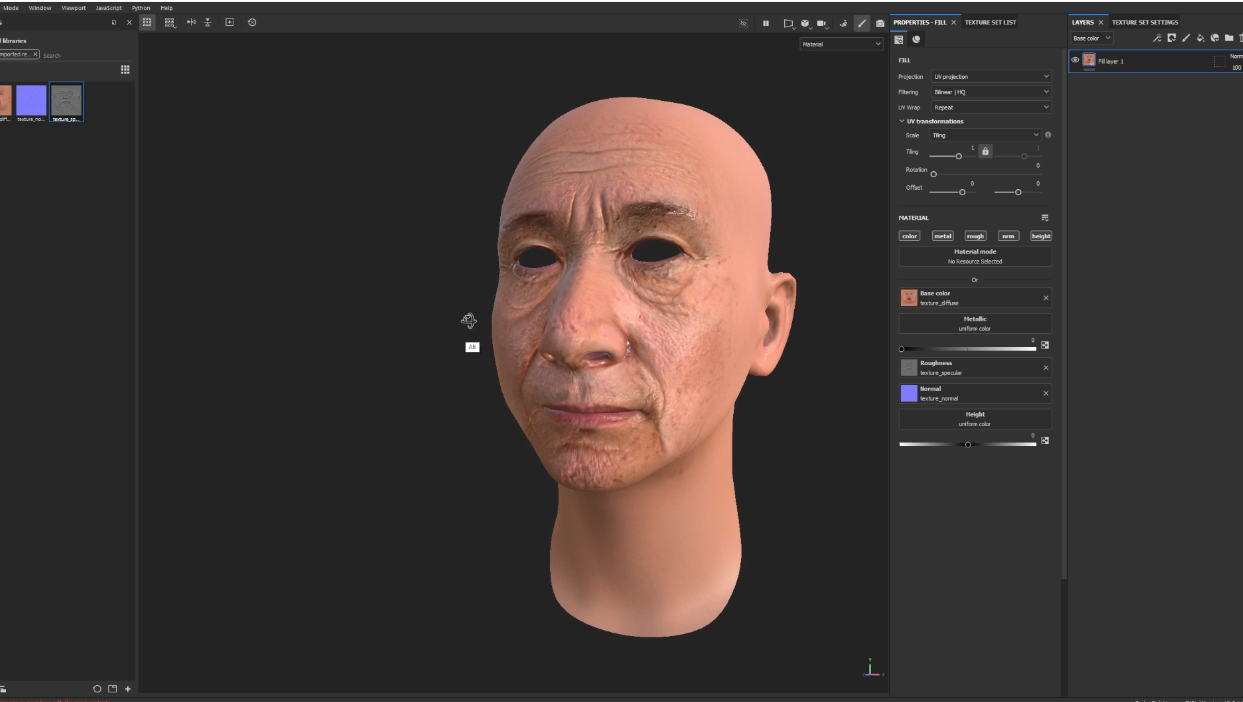Viewport: 1243px width, 702px height.
Task: Remove the Base color texture_diffuse resource
Action: coord(1046,298)
